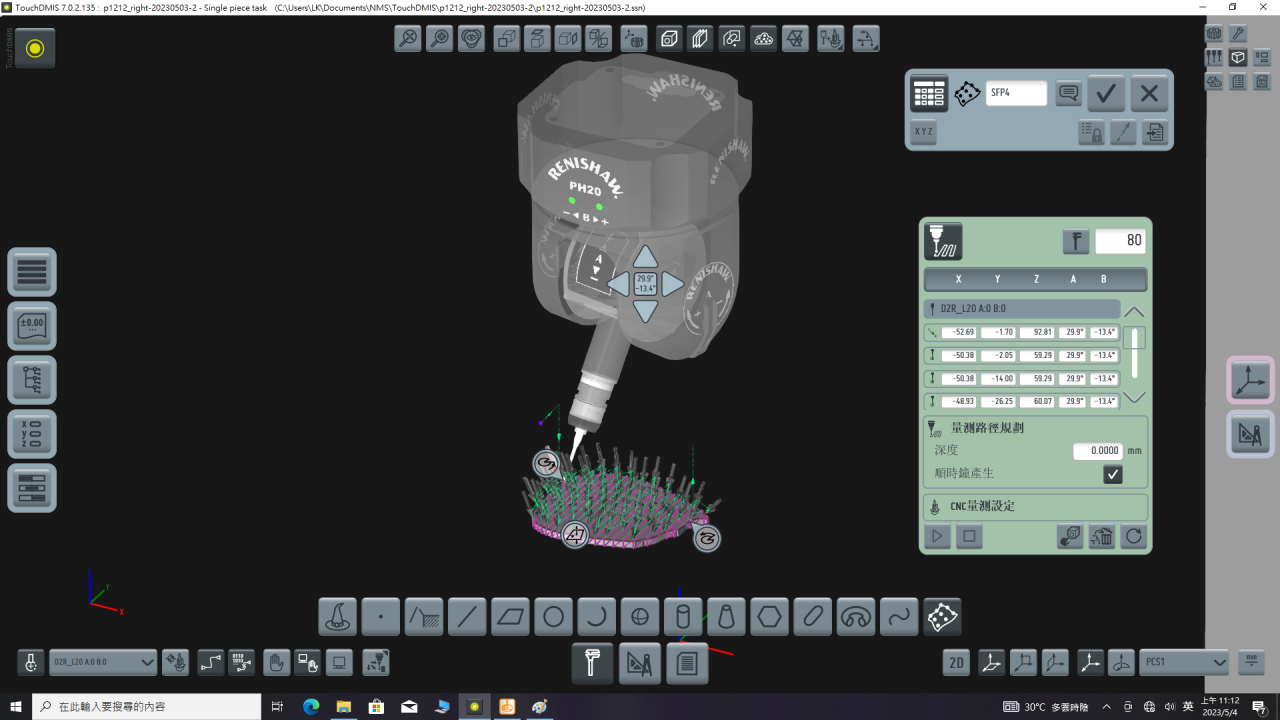Select the side view cube icon
1280x720 pixels.
pyautogui.click(x=567, y=39)
